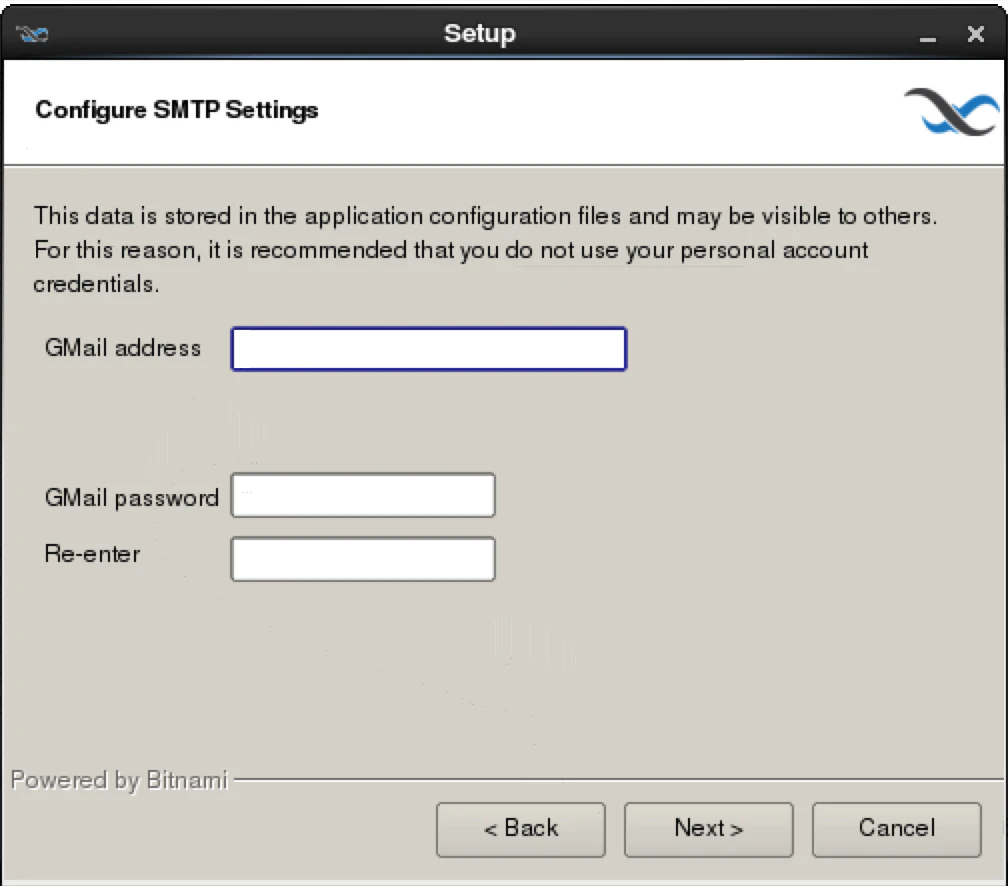
Task: Cancel the setup wizard
Action: tap(897, 829)
